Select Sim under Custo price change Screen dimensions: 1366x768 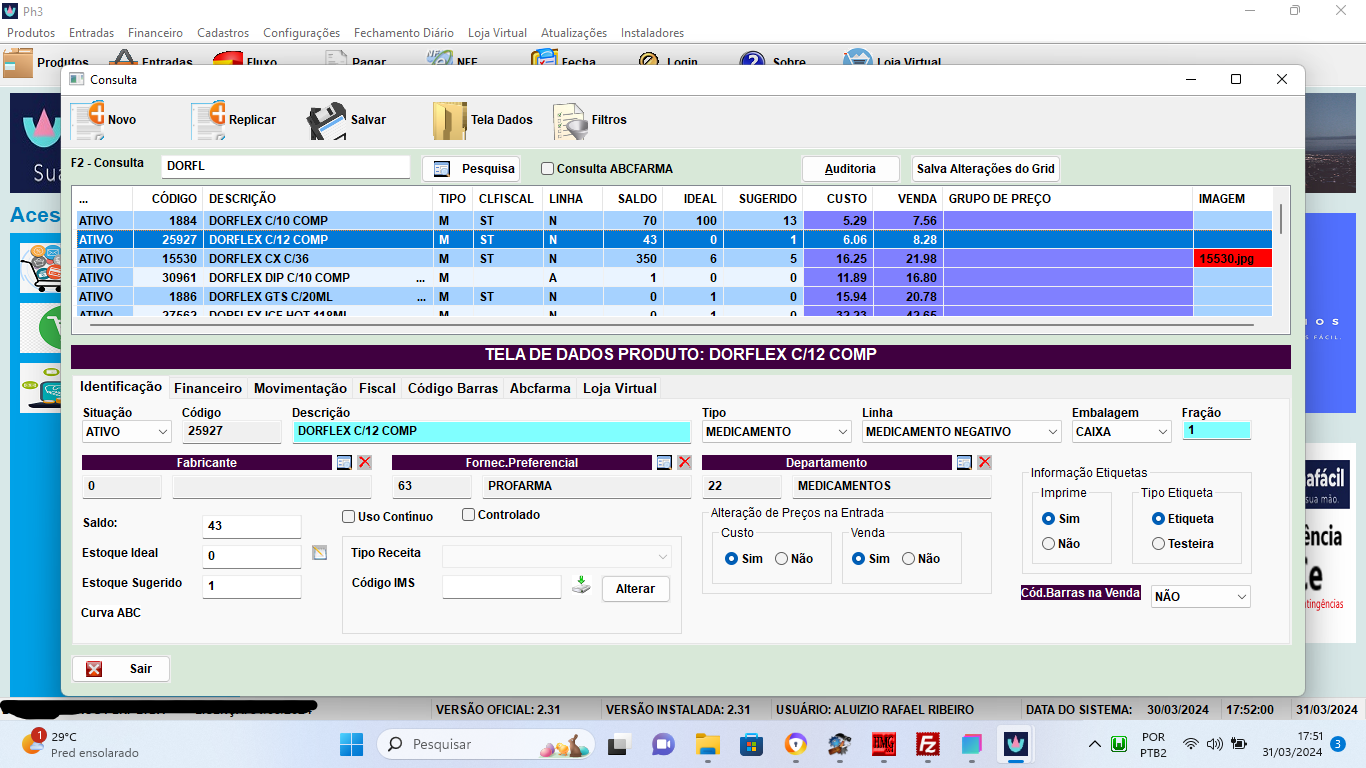732,559
